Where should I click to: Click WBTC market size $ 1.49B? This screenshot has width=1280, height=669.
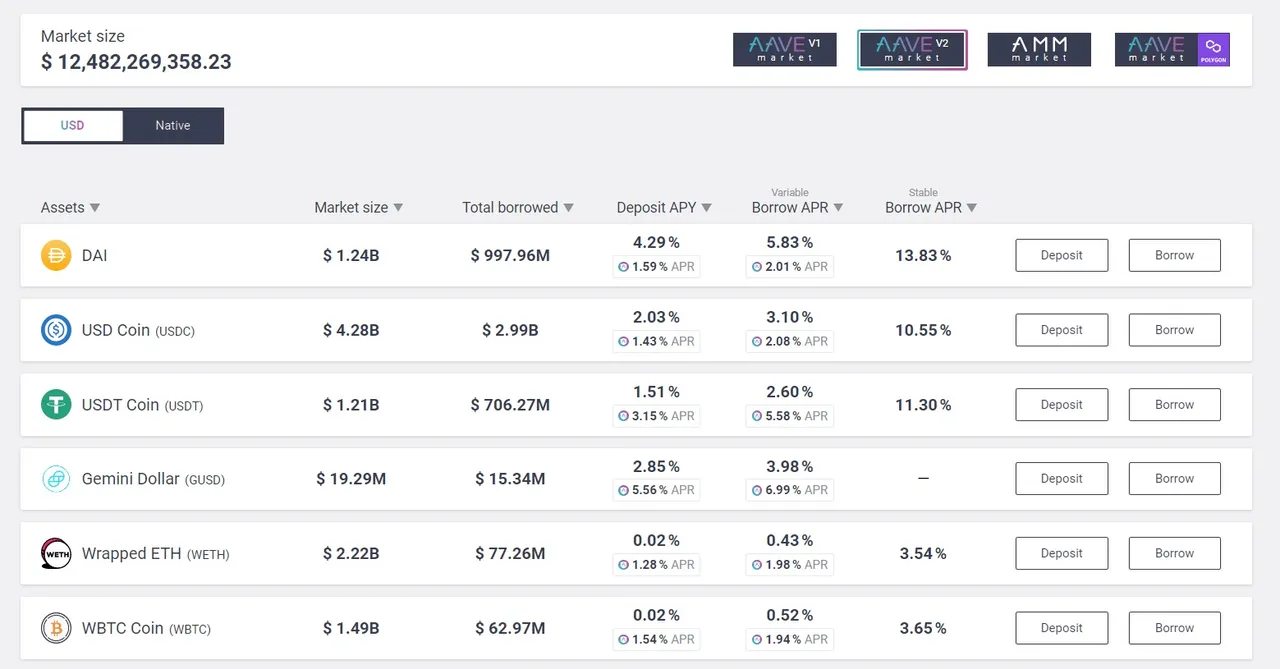coord(351,628)
